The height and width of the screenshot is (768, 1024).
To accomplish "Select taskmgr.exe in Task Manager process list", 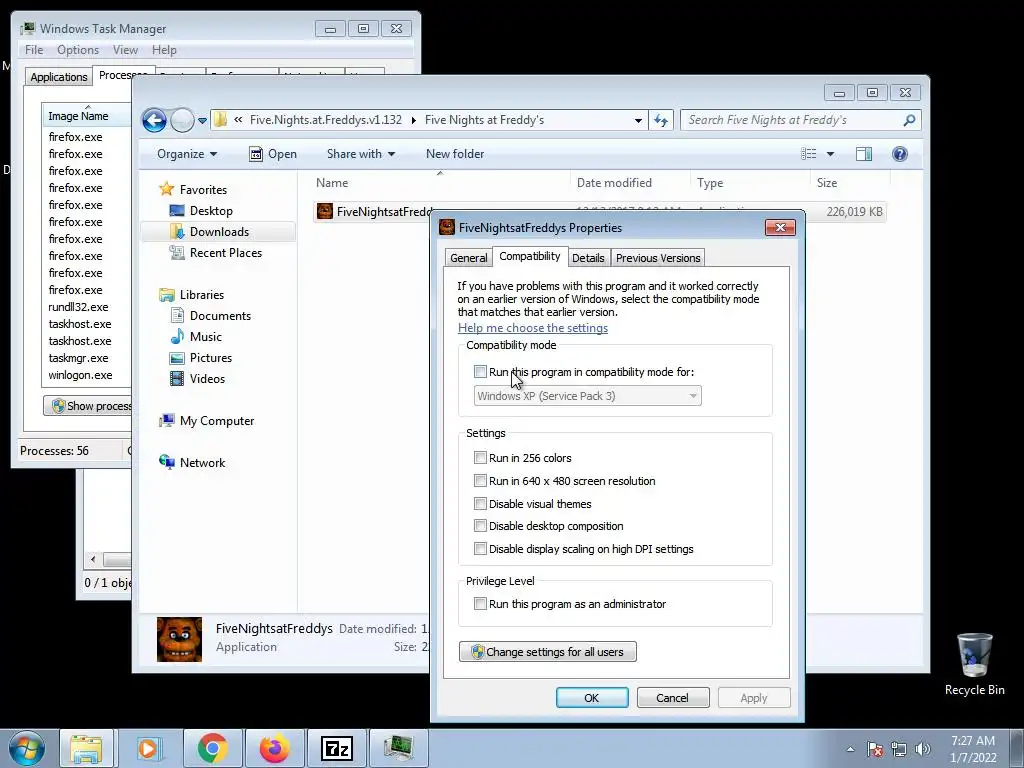I will [78, 358].
